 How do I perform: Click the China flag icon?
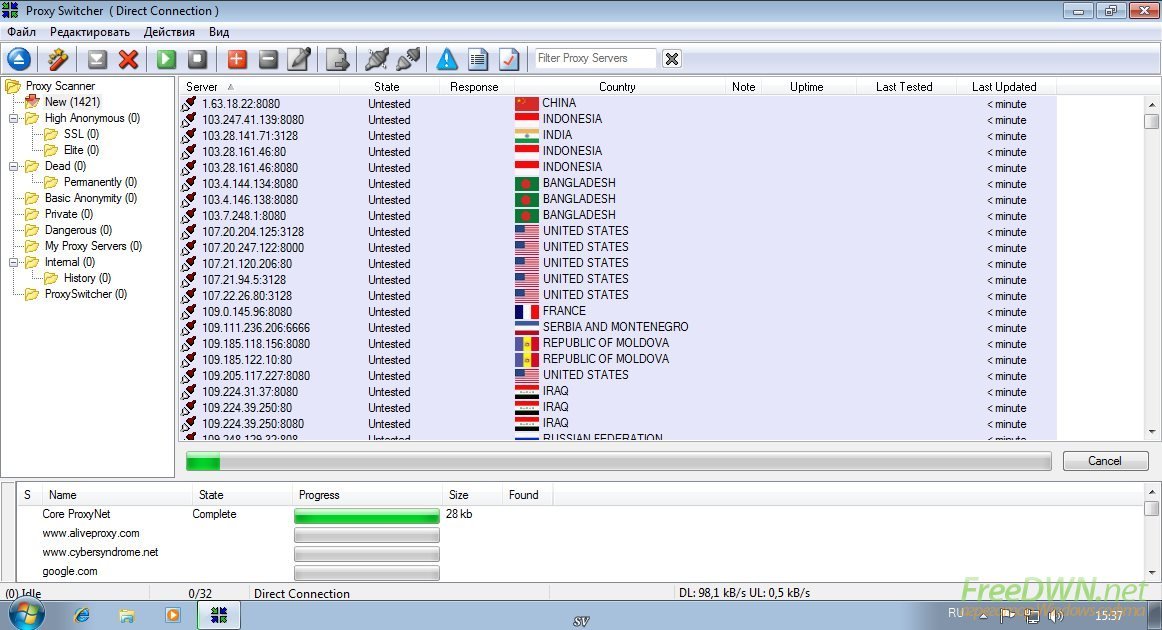click(x=527, y=103)
